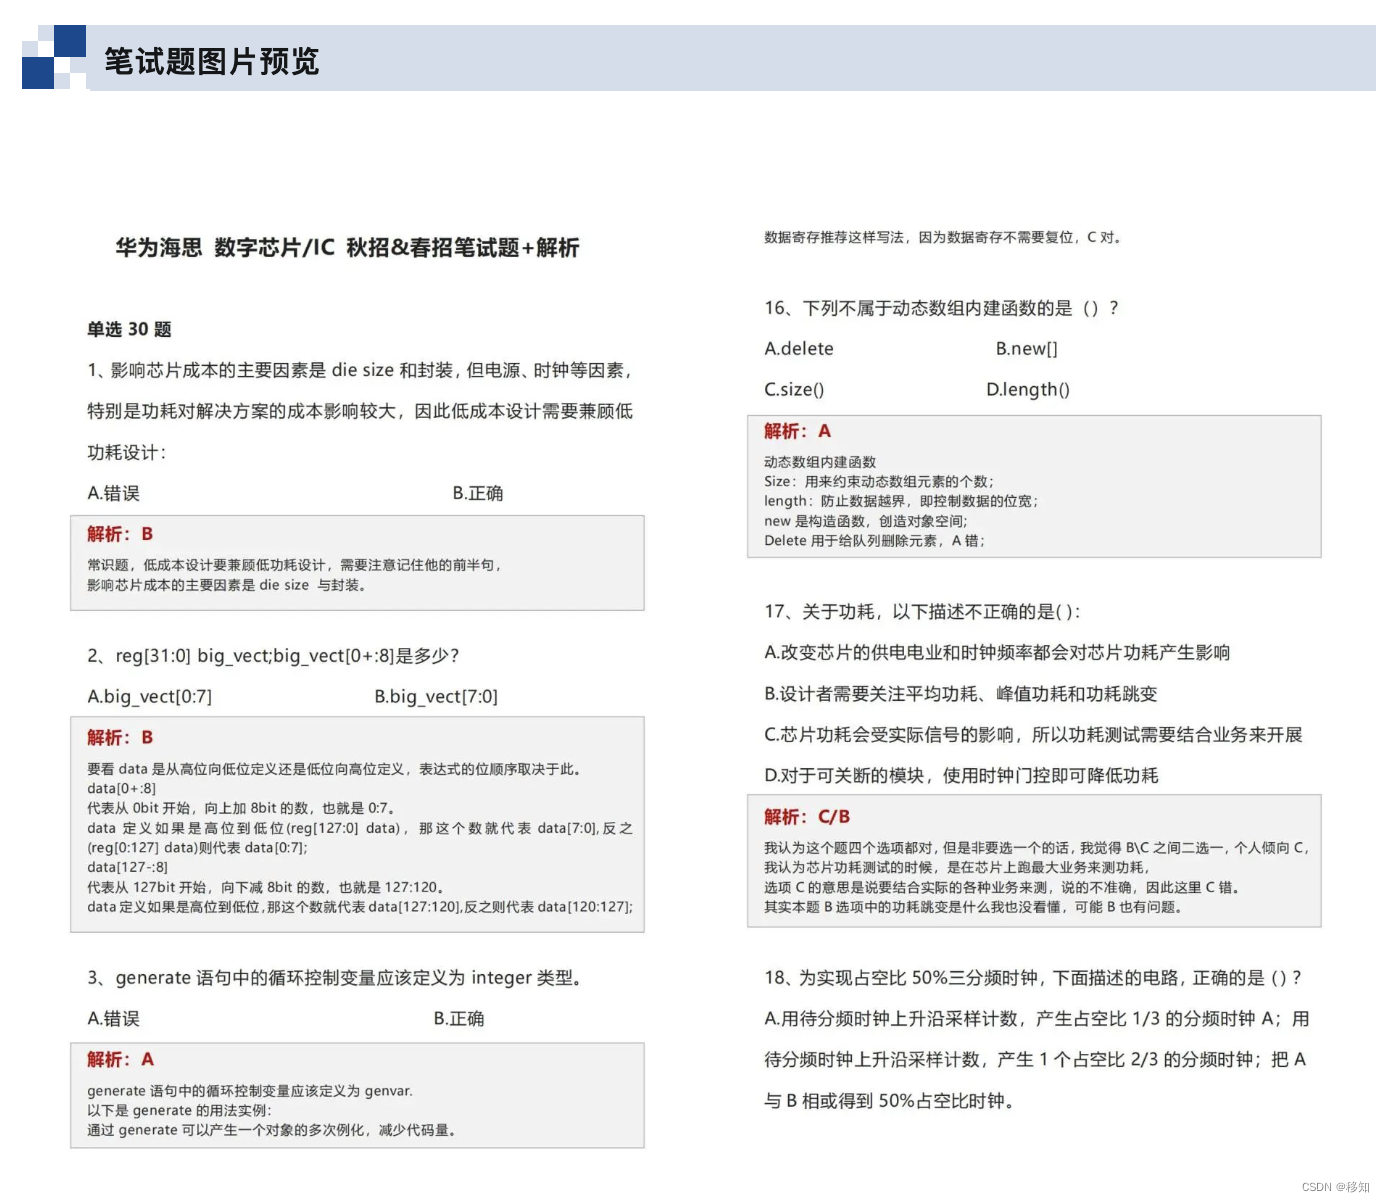The image size is (1384, 1202).
Task: Select option C.size()
Action: click(x=794, y=390)
